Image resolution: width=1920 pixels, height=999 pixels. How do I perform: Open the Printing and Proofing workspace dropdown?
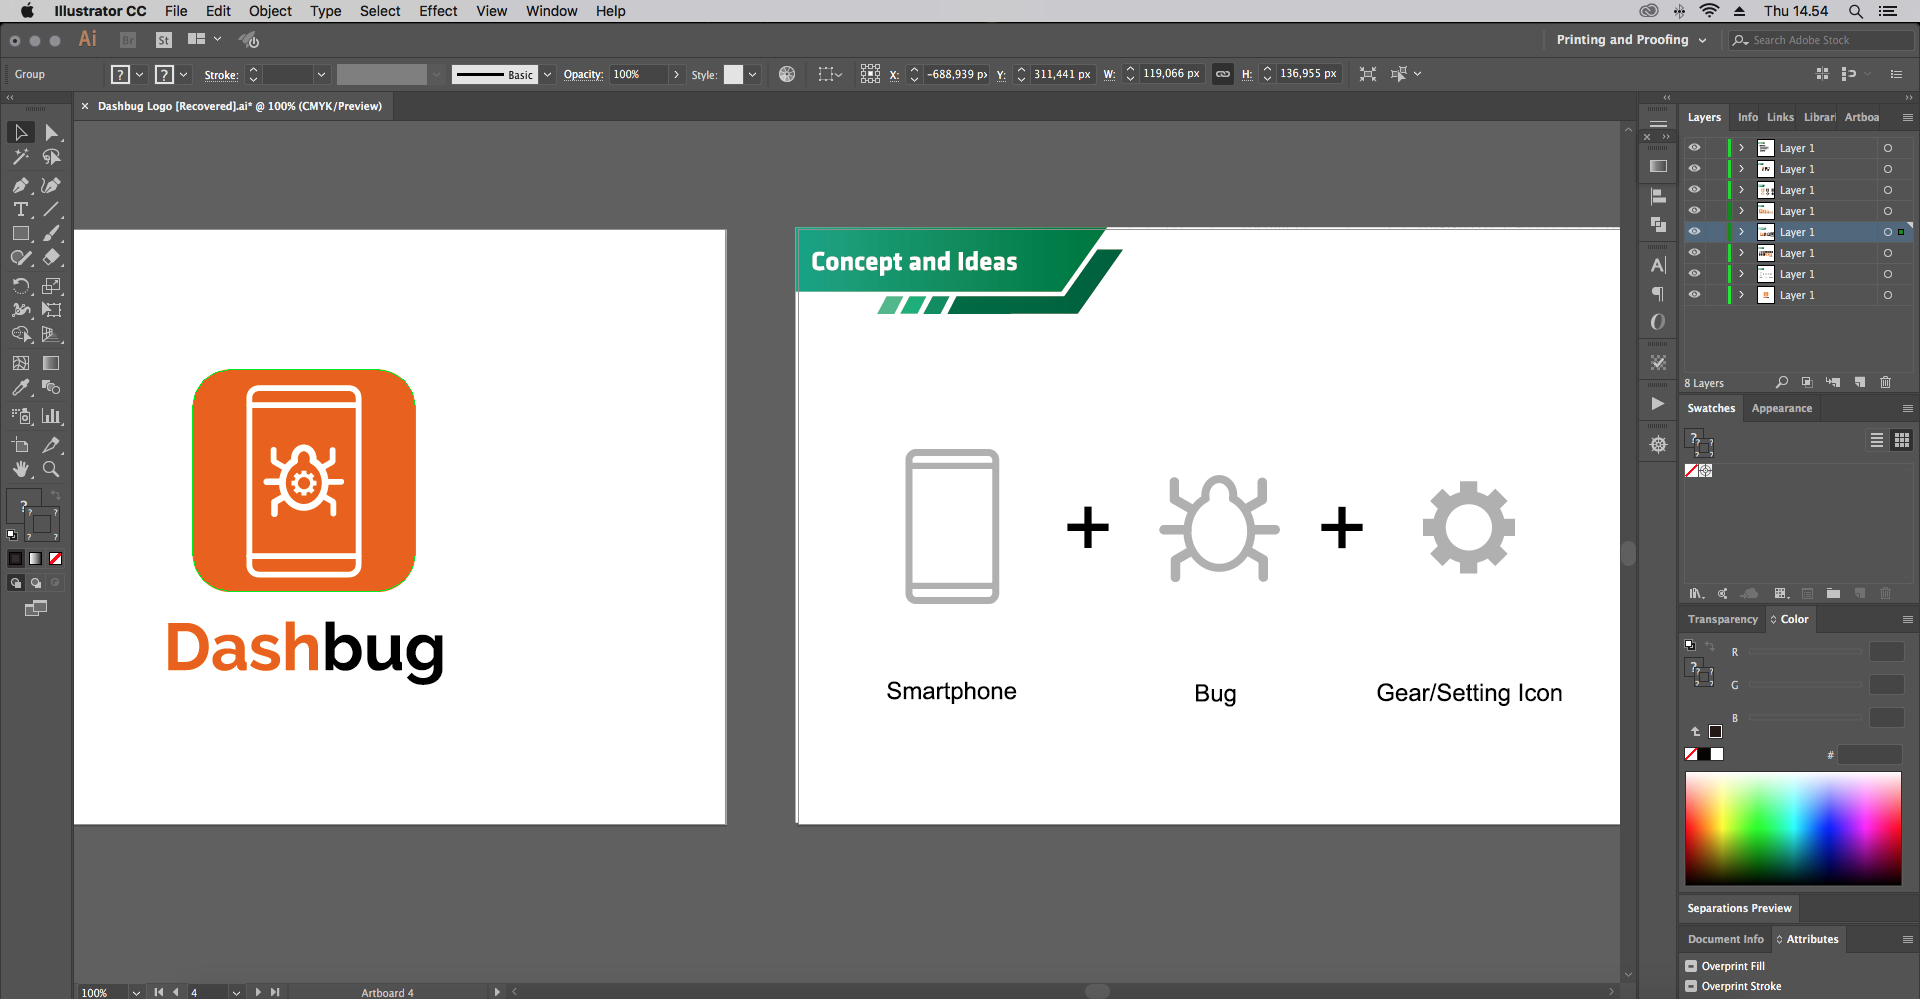1631,40
